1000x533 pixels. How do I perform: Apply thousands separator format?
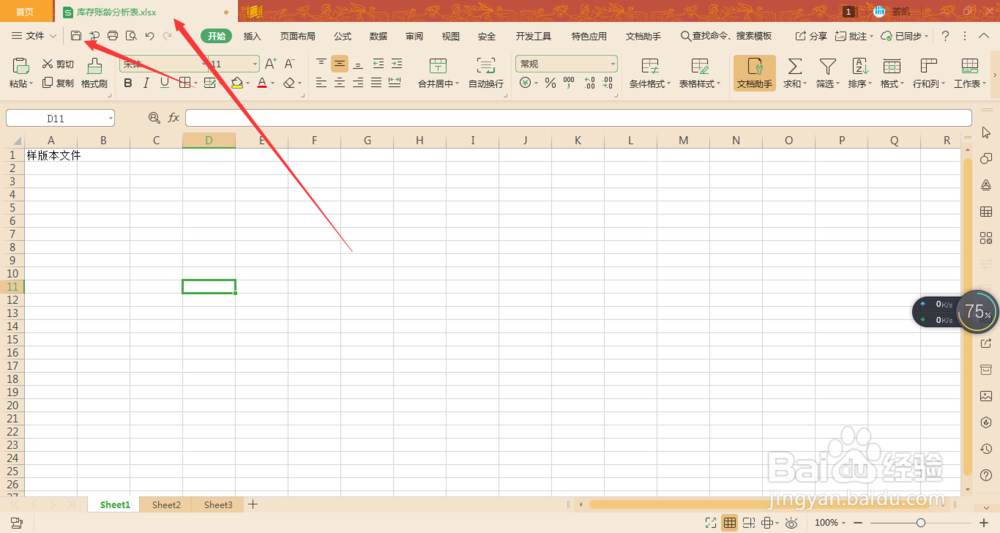[569, 83]
